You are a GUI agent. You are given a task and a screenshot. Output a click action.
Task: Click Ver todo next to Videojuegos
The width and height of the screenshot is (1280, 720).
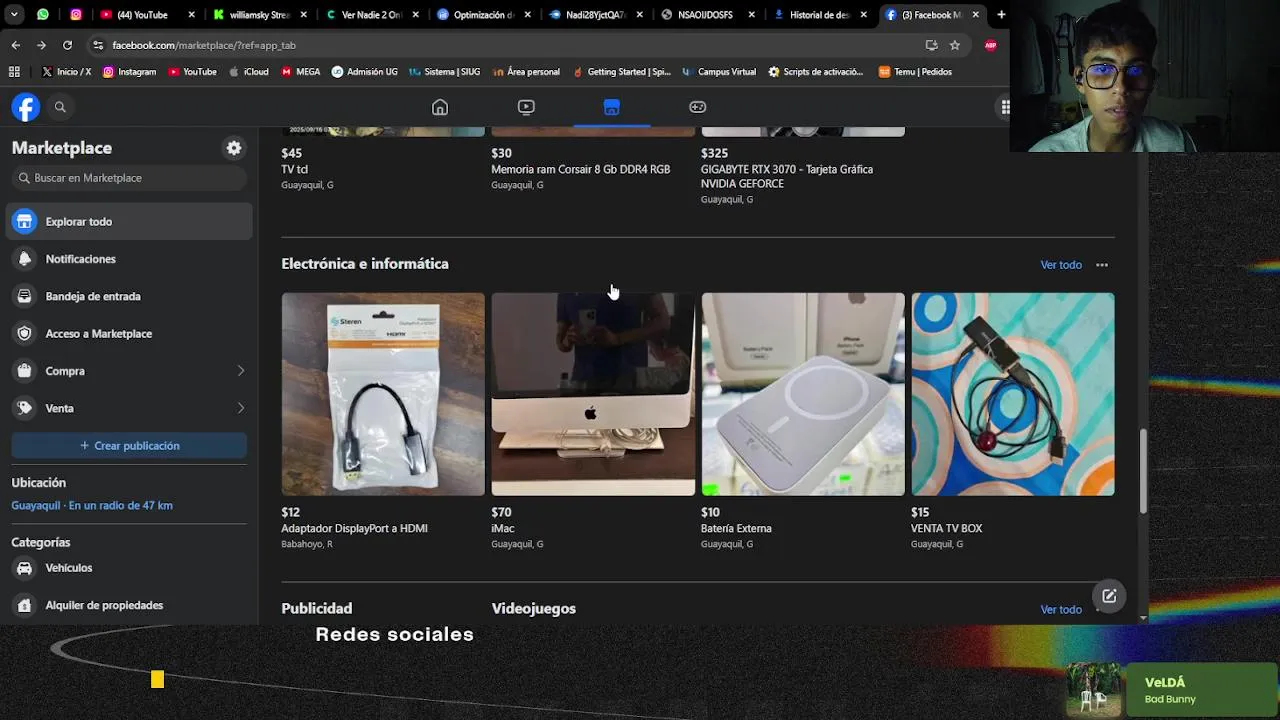pyautogui.click(x=1061, y=610)
